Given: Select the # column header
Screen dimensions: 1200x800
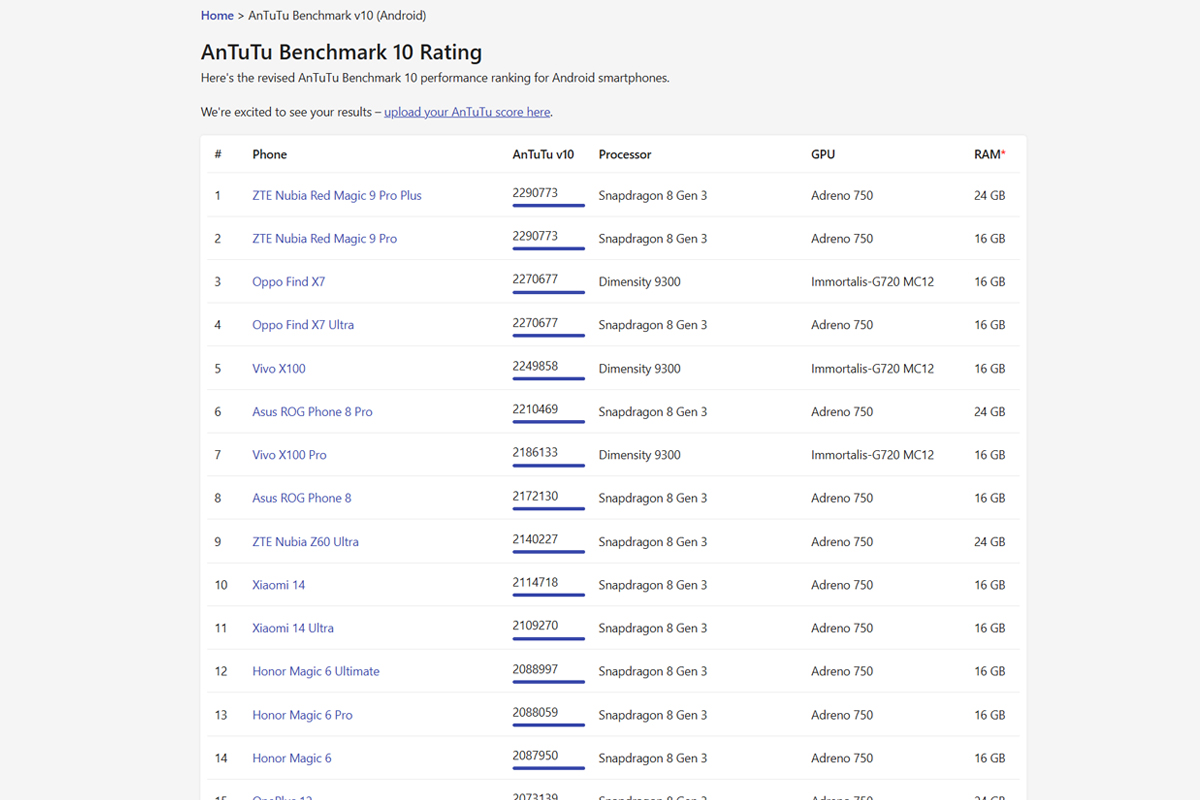Looking at the screenshot, I should (x=218, y=155).
